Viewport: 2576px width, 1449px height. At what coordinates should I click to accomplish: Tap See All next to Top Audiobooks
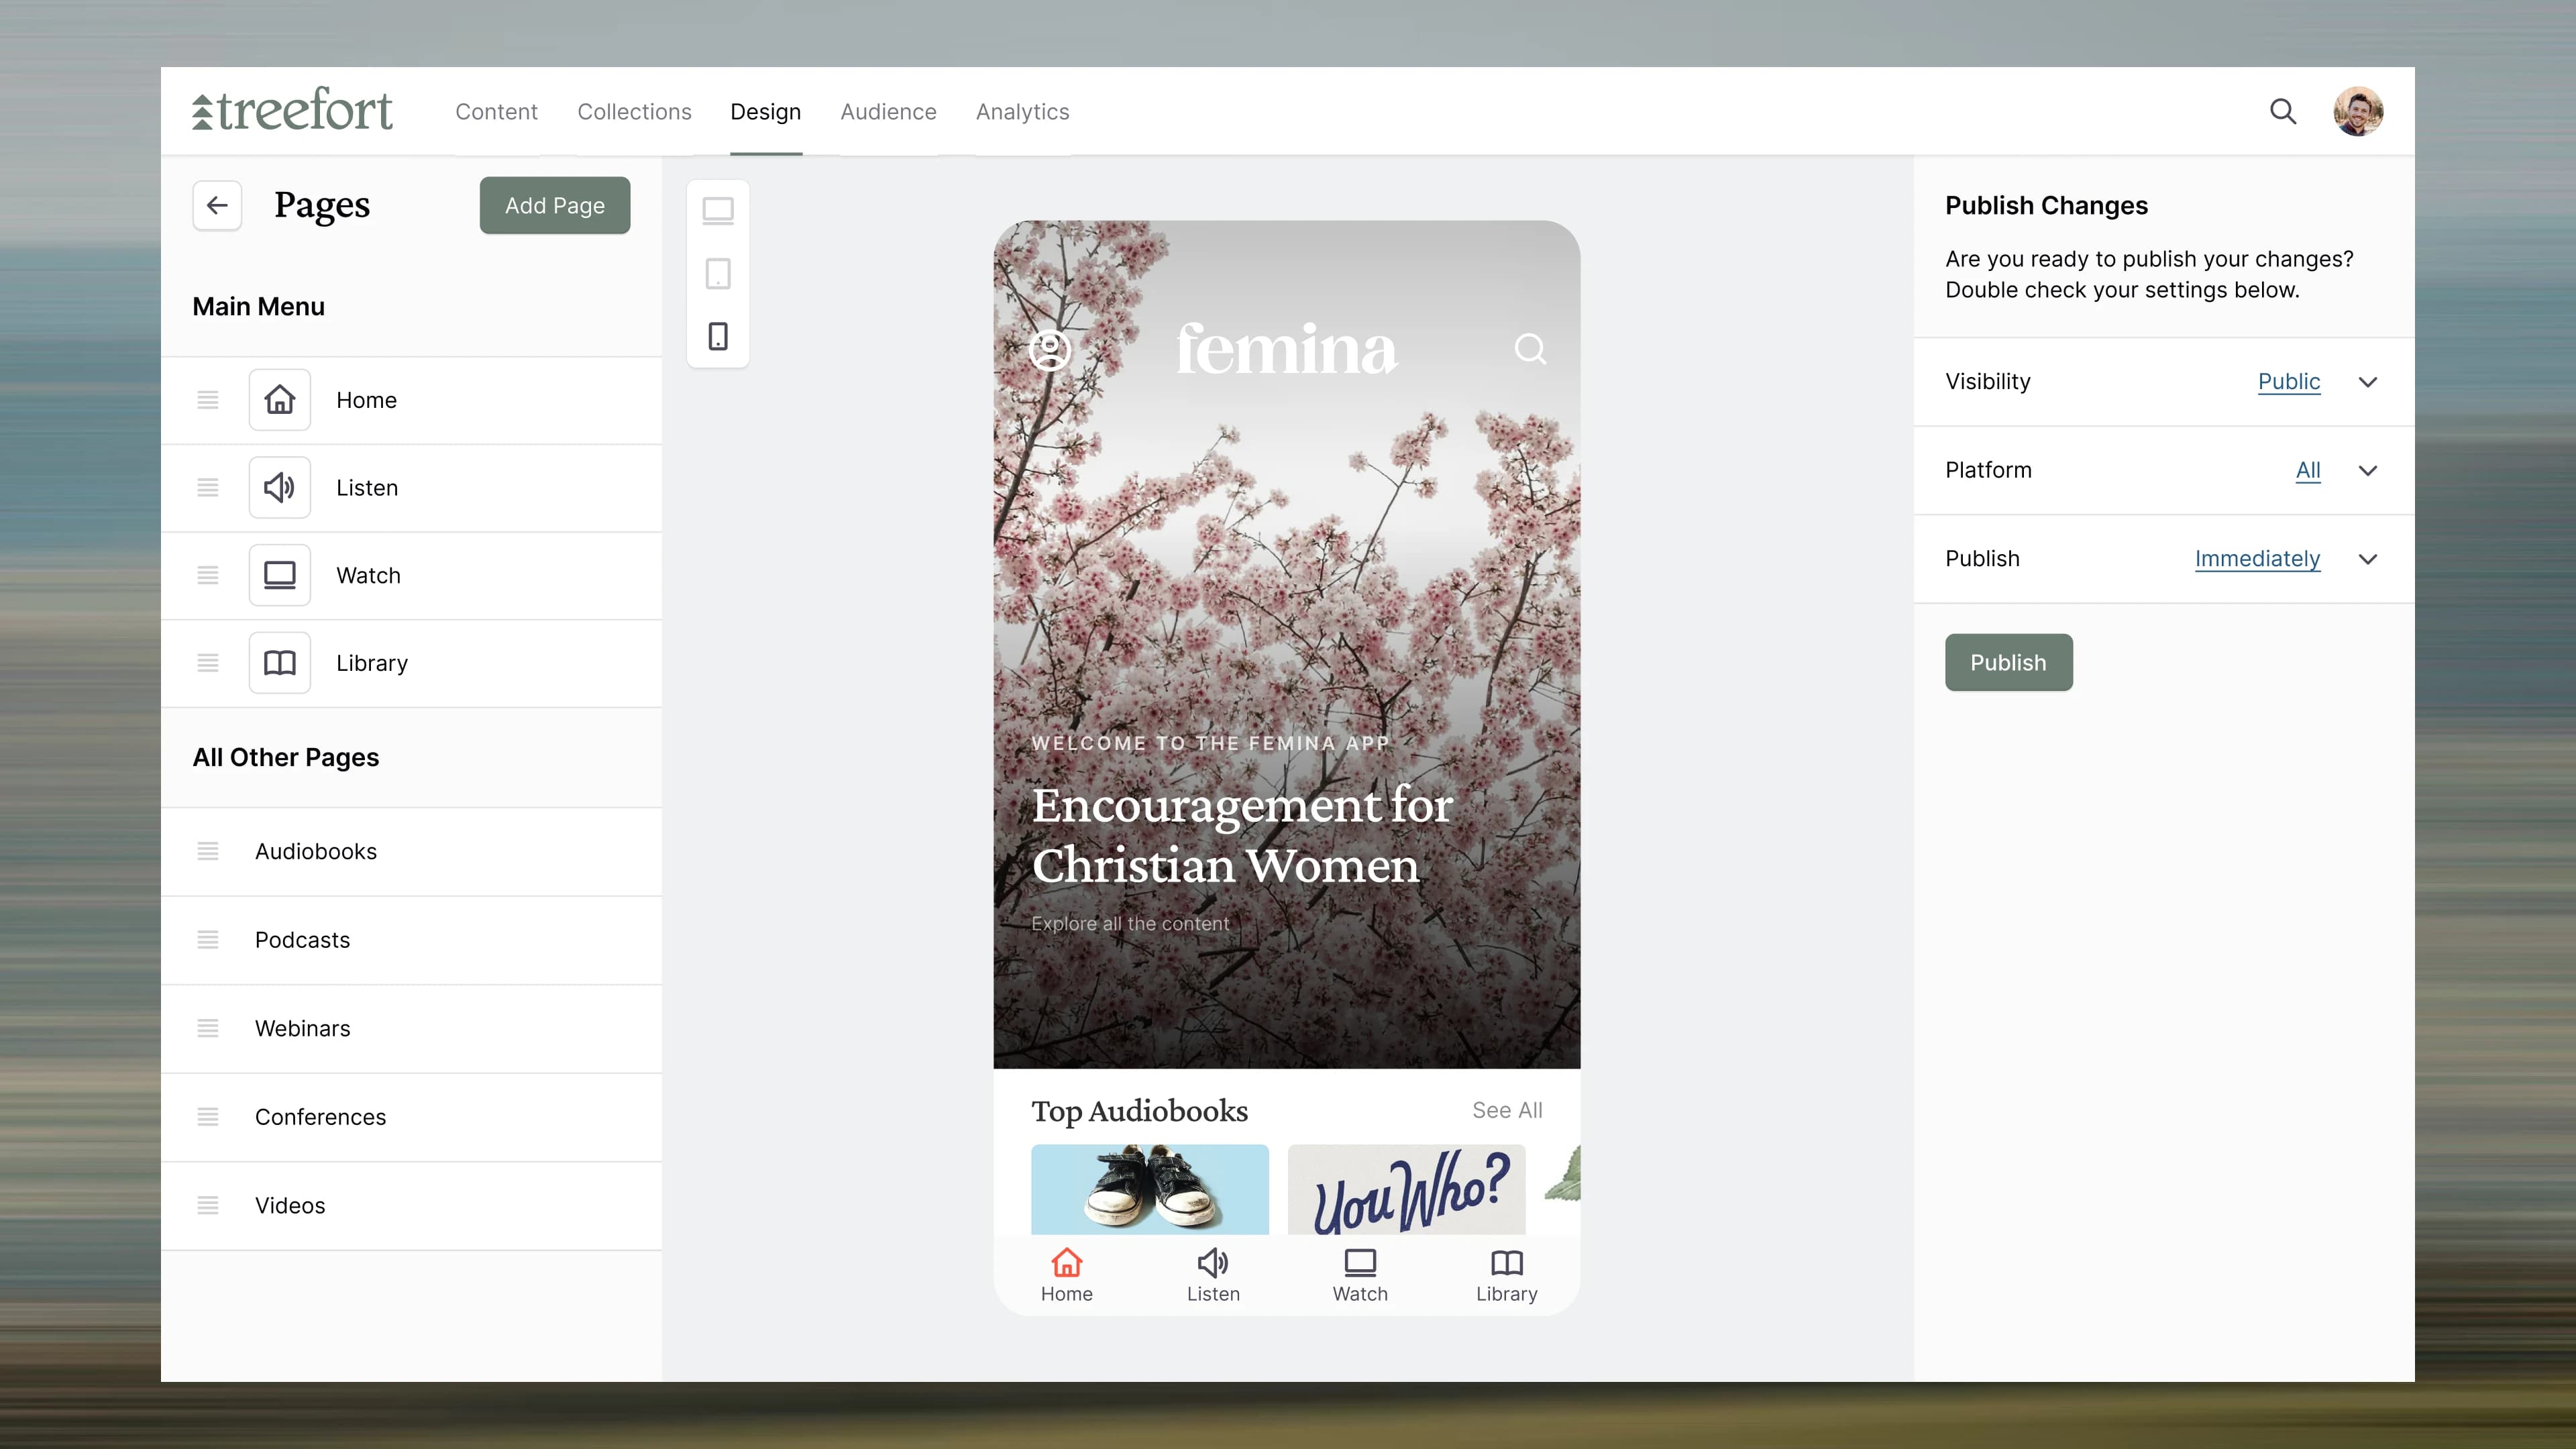[x=1507, y=1110]
